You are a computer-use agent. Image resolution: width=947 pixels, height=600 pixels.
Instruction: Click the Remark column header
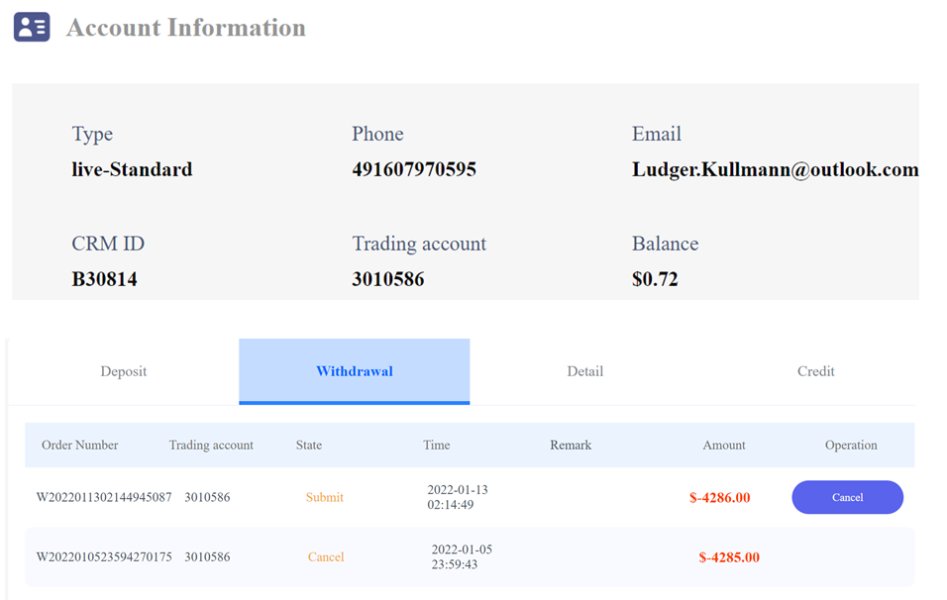point(571,445)
